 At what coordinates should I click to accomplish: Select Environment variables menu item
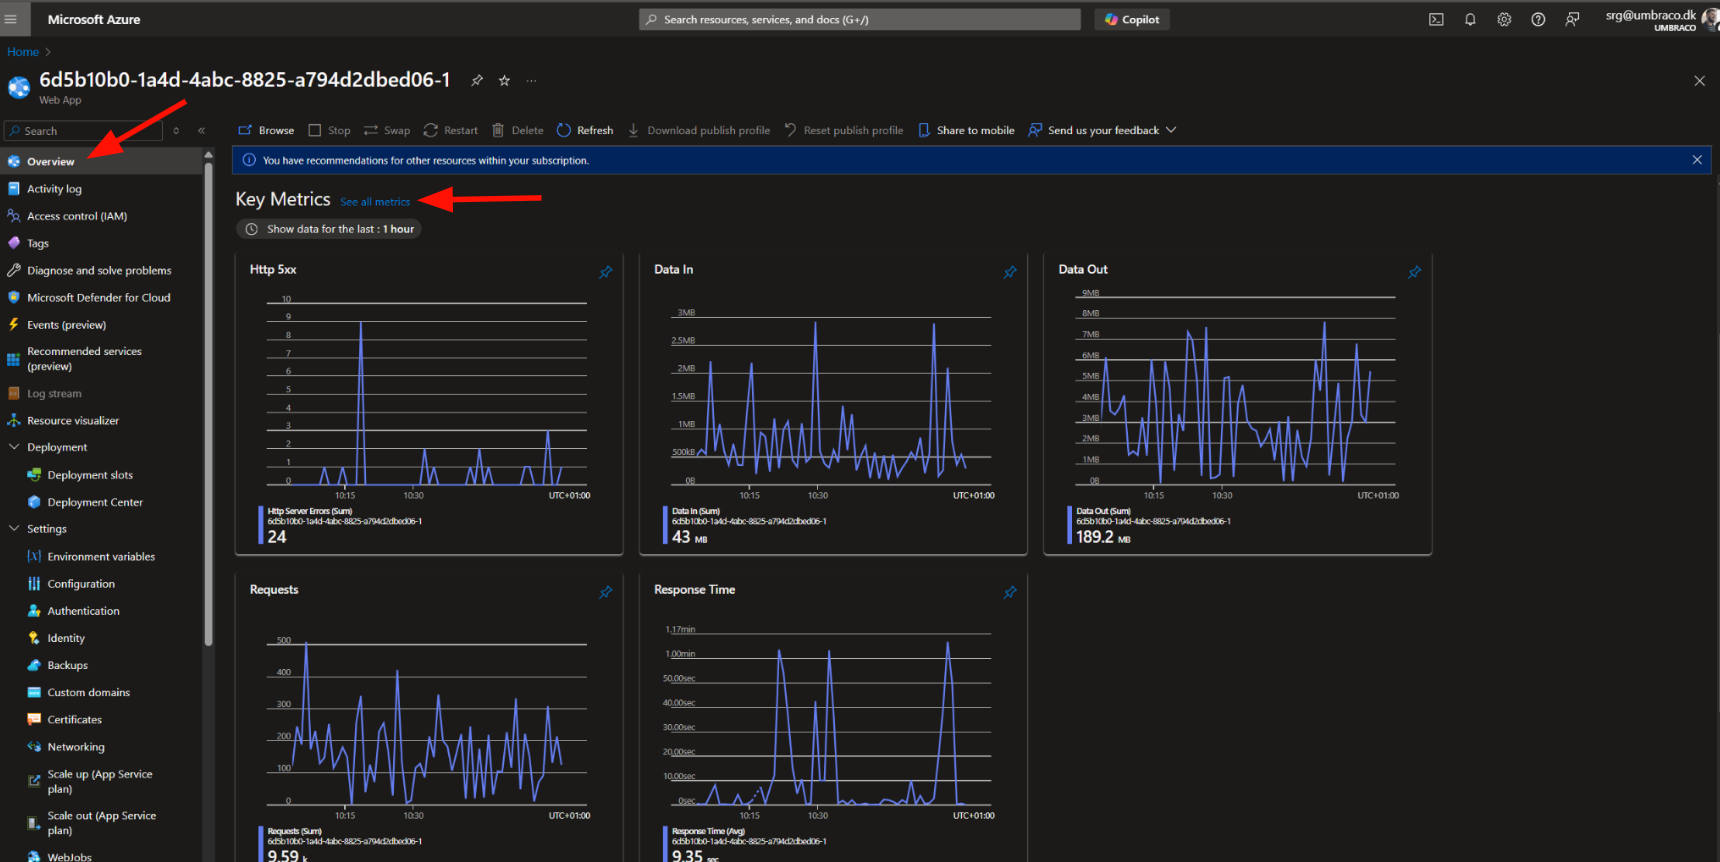tap(101, 557)
